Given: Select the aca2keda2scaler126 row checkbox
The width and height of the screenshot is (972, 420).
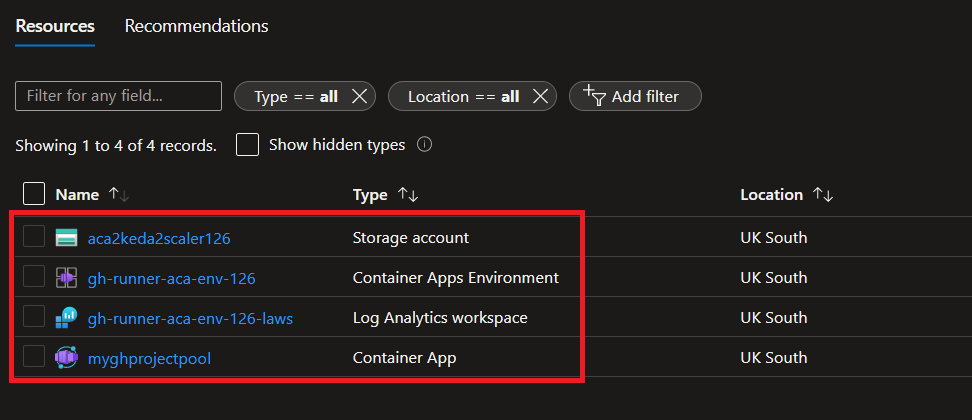Looking at the screenshot, I should pyautogui.click(x=34, y=236).
